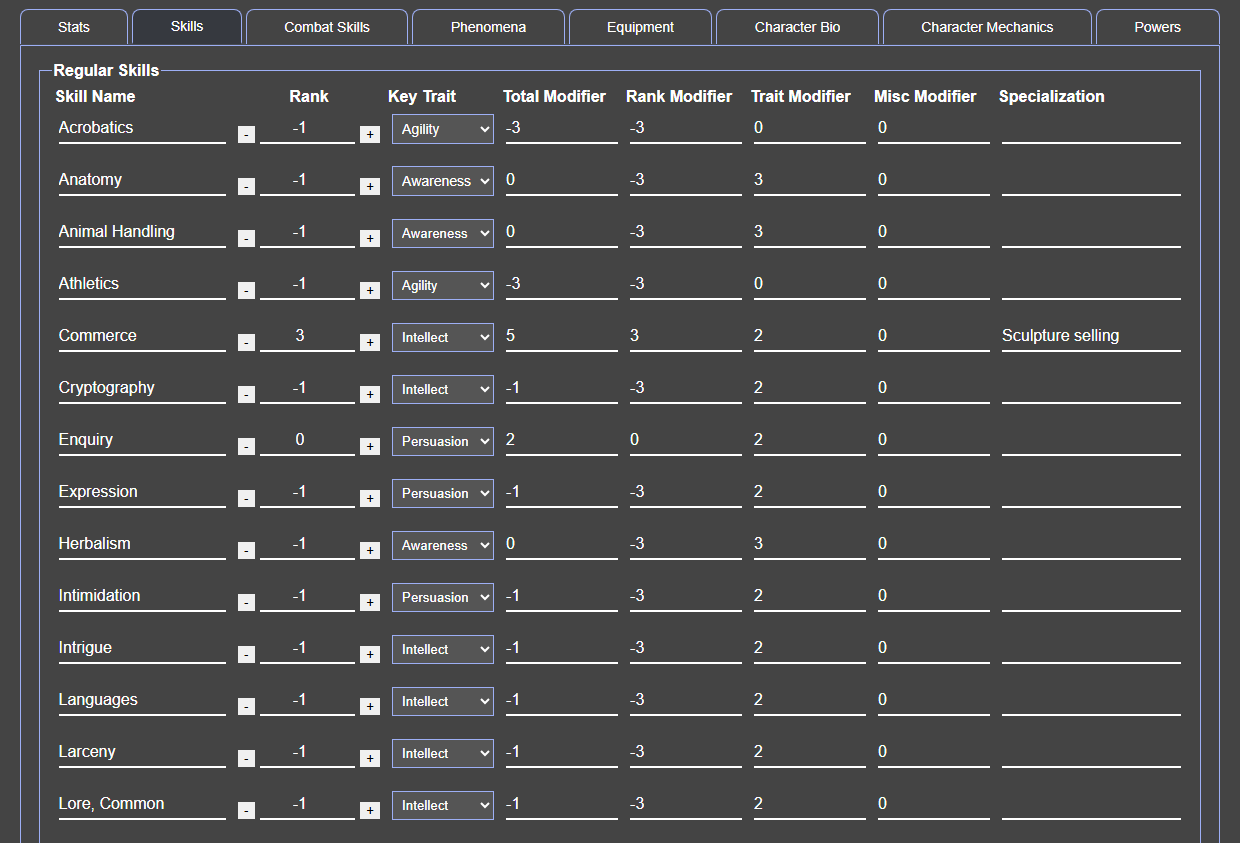Click the Enquiry misc modifier field
The width and height of the screenshot is (1240, 843).
point(933,440)
